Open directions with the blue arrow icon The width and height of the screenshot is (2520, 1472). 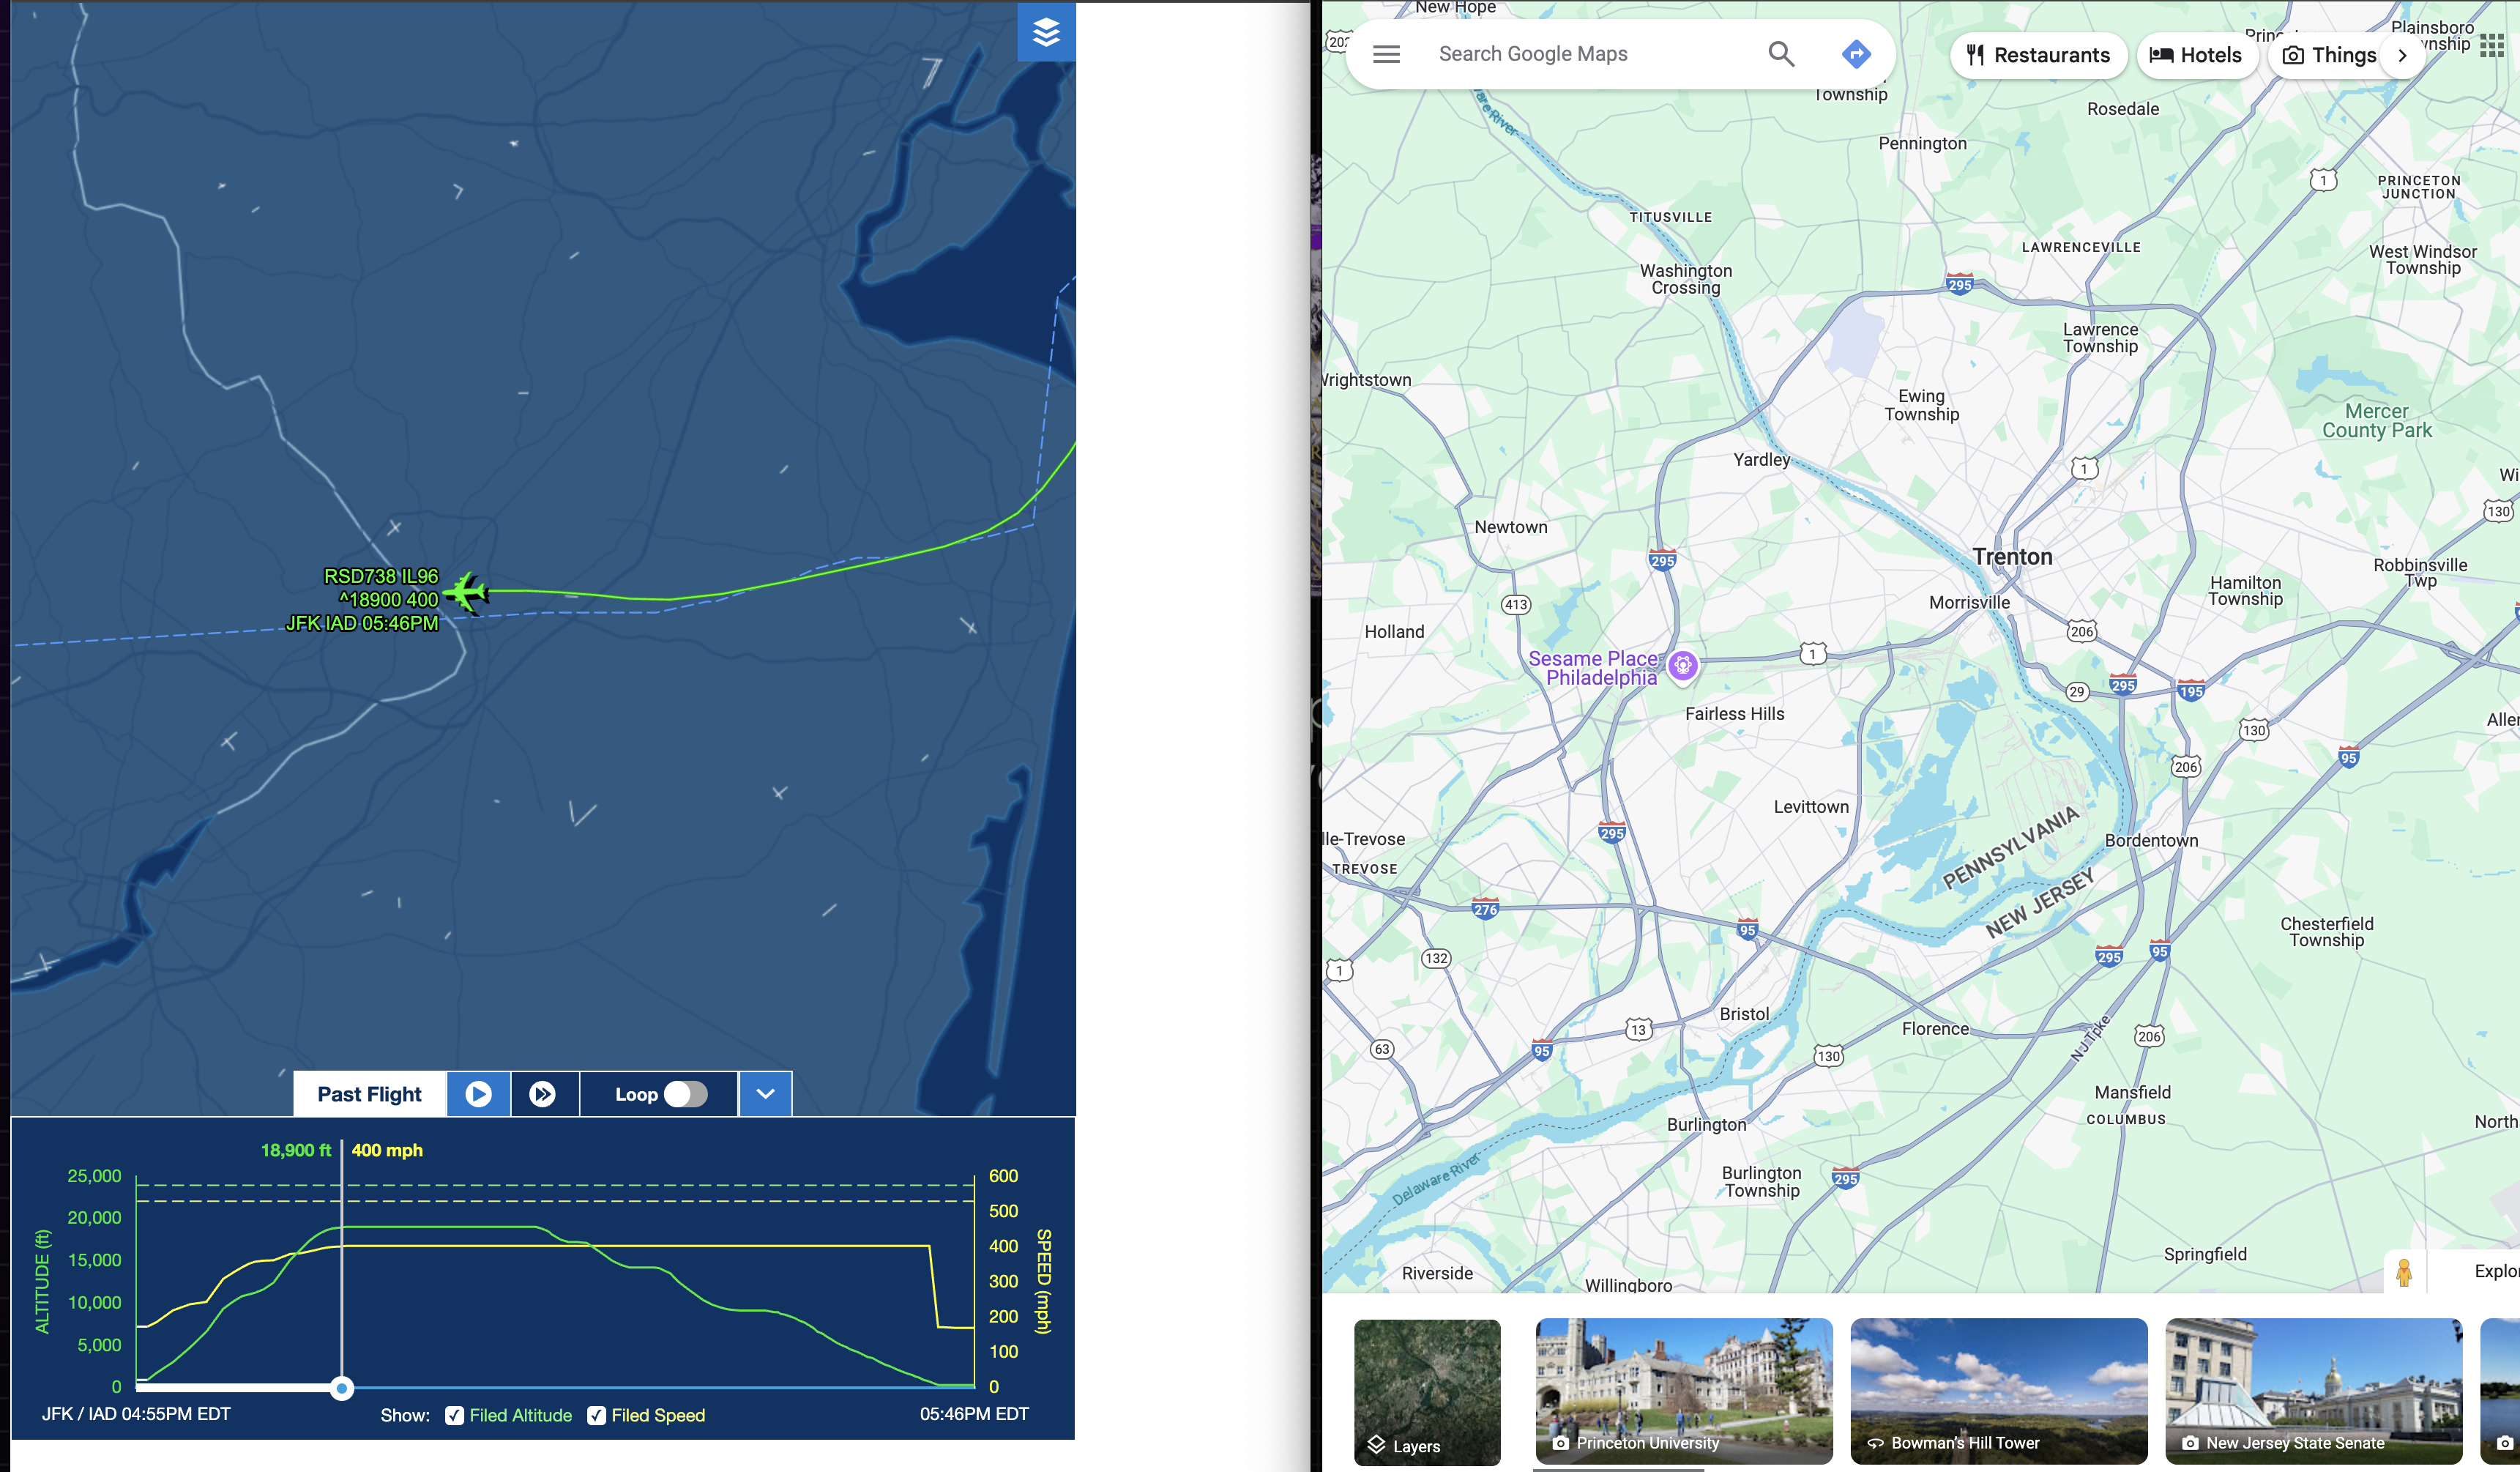click(1856, 54)
